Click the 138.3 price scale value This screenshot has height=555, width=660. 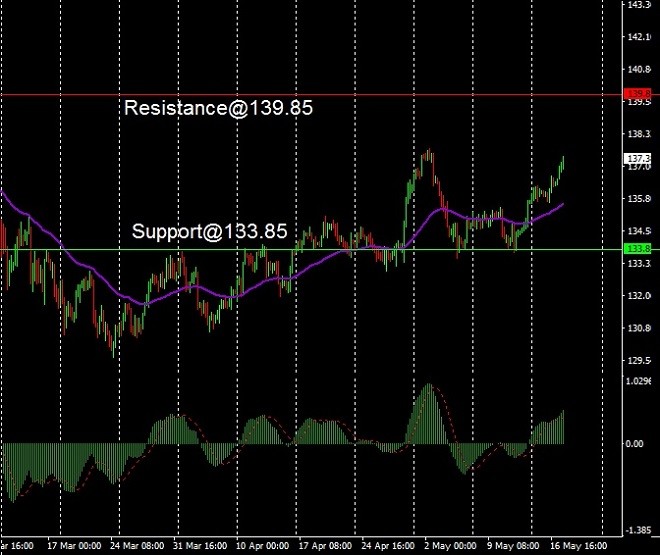coord(639,134)
